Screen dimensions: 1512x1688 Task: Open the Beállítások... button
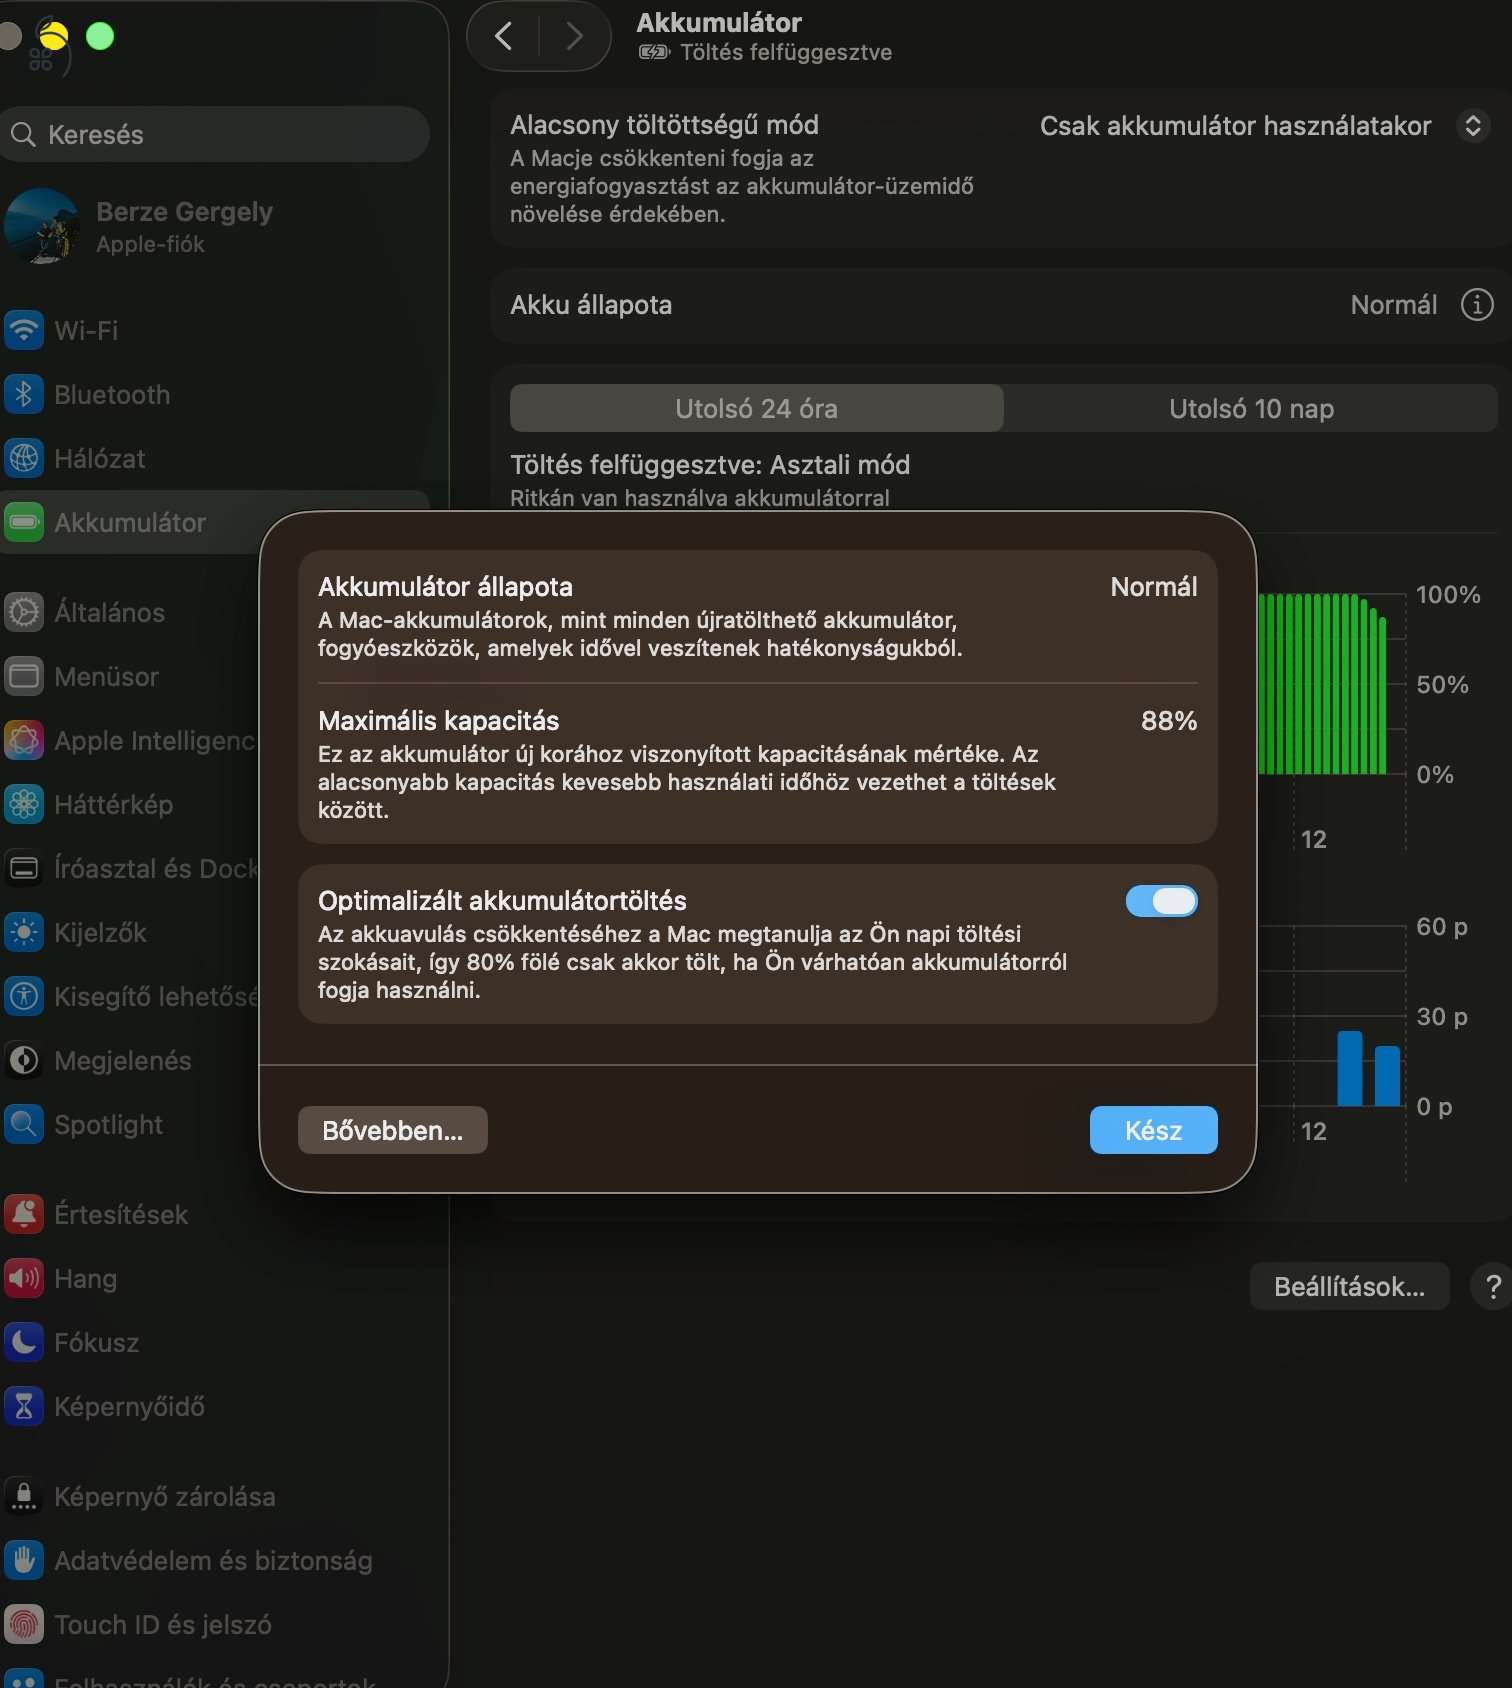click(x=1349, y=1286)
